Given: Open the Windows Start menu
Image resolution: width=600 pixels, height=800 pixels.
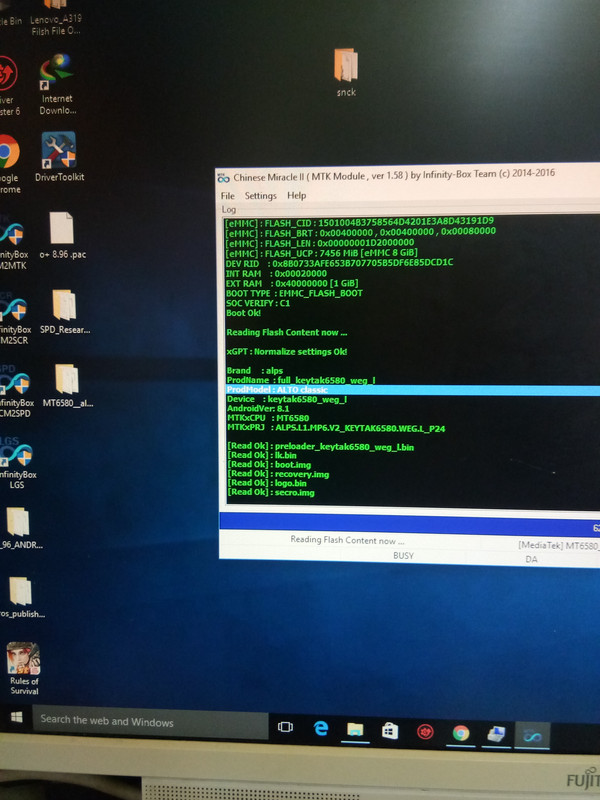Looking at the screenshot, I should [16, 718].
